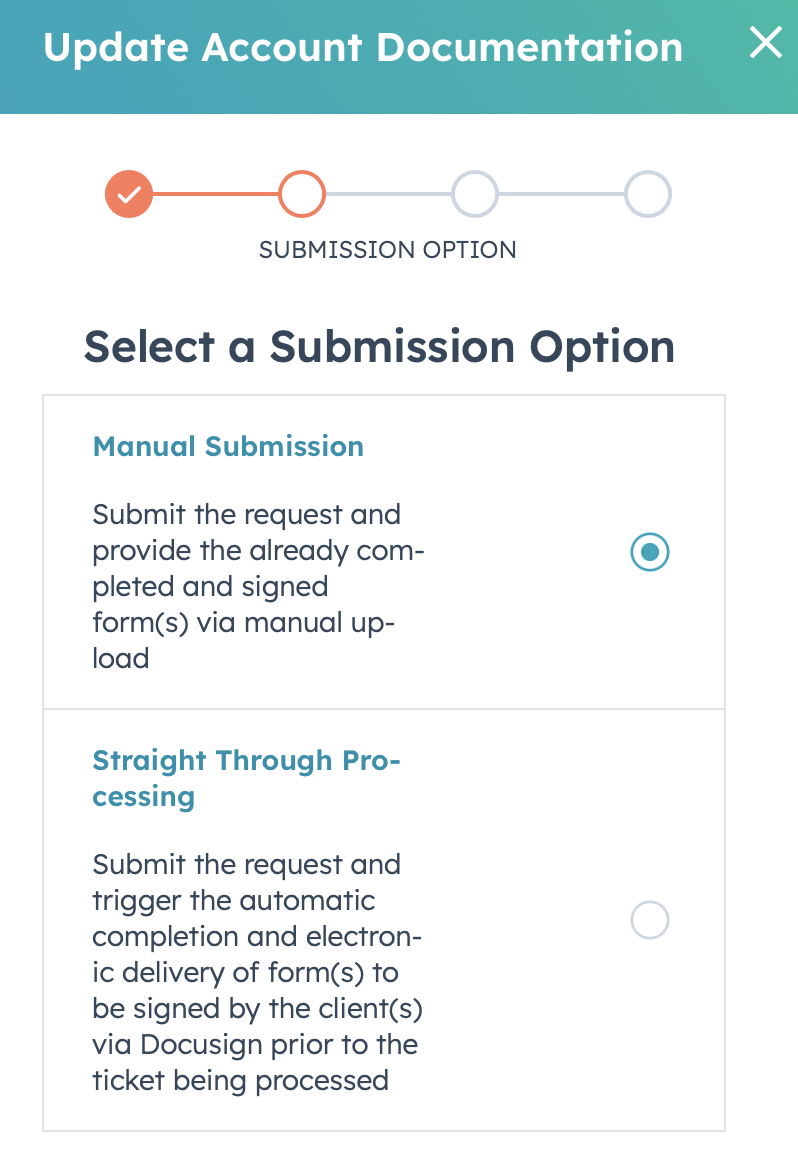Click the 'Select a Submission Option' heading
This screenshot has width=798, height=1152.
(x=379, y=347)
